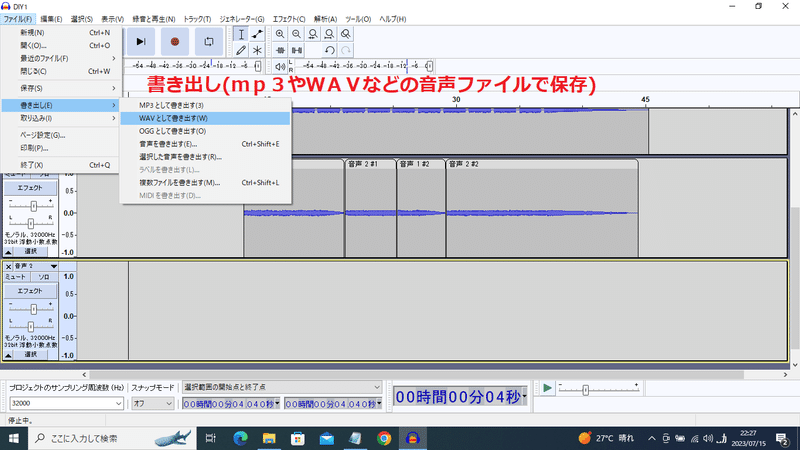This screenshot has width=800, height=450.
Task: Click the Skip to End transport button
Action: click(140, 41)
